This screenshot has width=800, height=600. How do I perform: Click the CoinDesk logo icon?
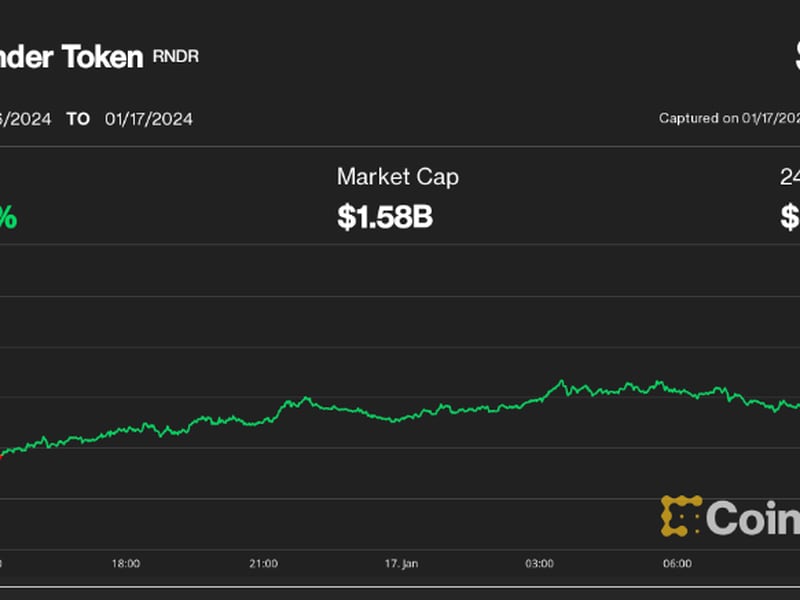click(679, 516)
